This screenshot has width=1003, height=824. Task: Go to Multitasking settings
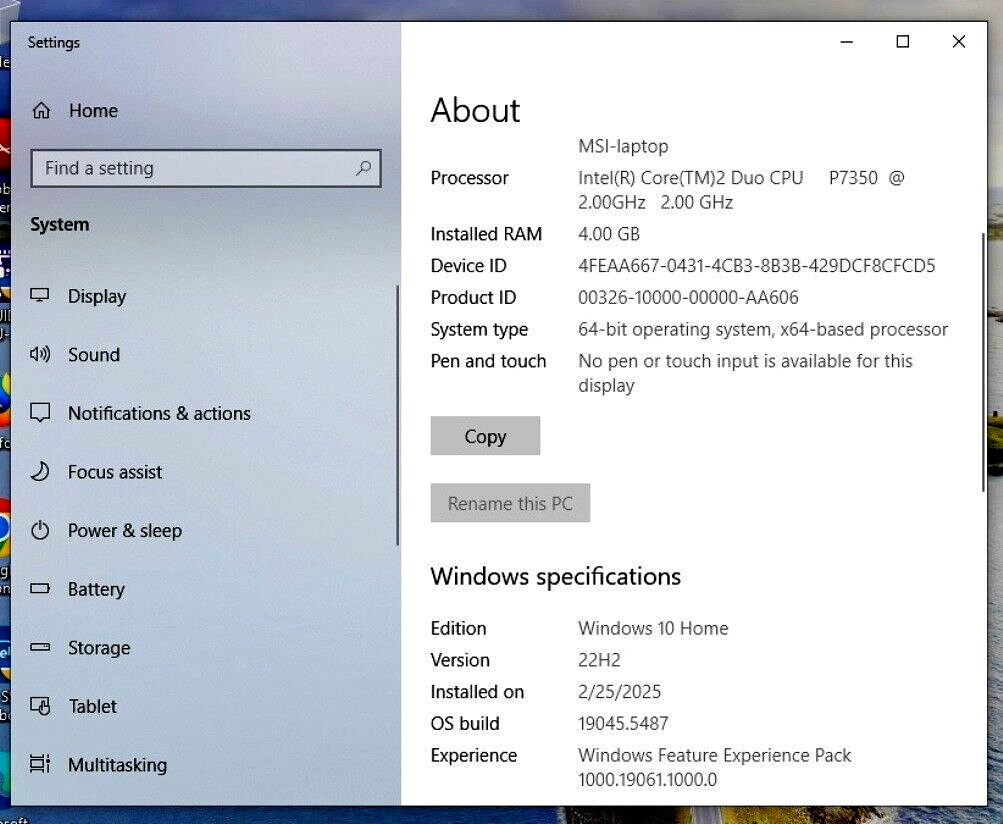[x=118, y=765]
